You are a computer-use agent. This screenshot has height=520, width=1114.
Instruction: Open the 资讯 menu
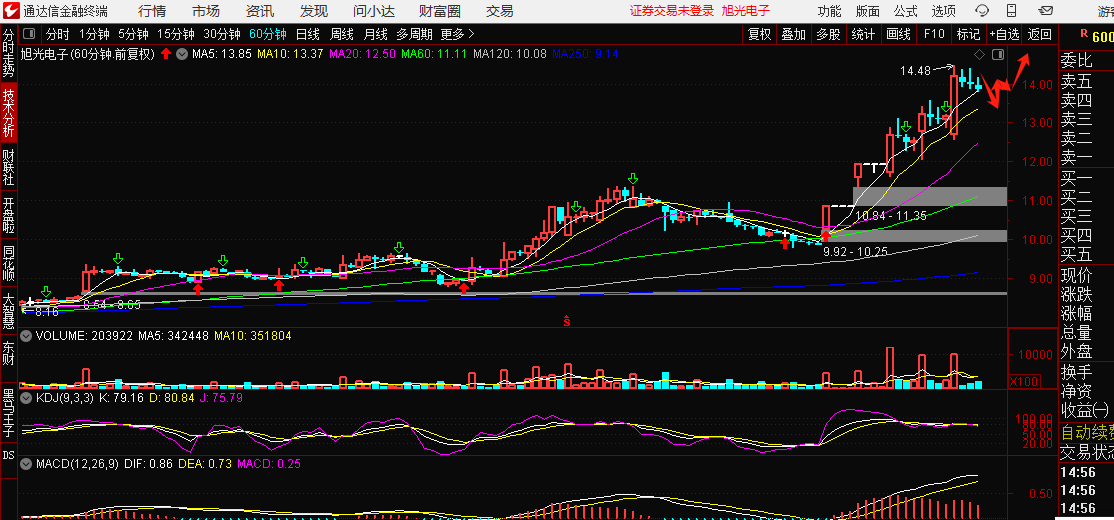[260, 11]
